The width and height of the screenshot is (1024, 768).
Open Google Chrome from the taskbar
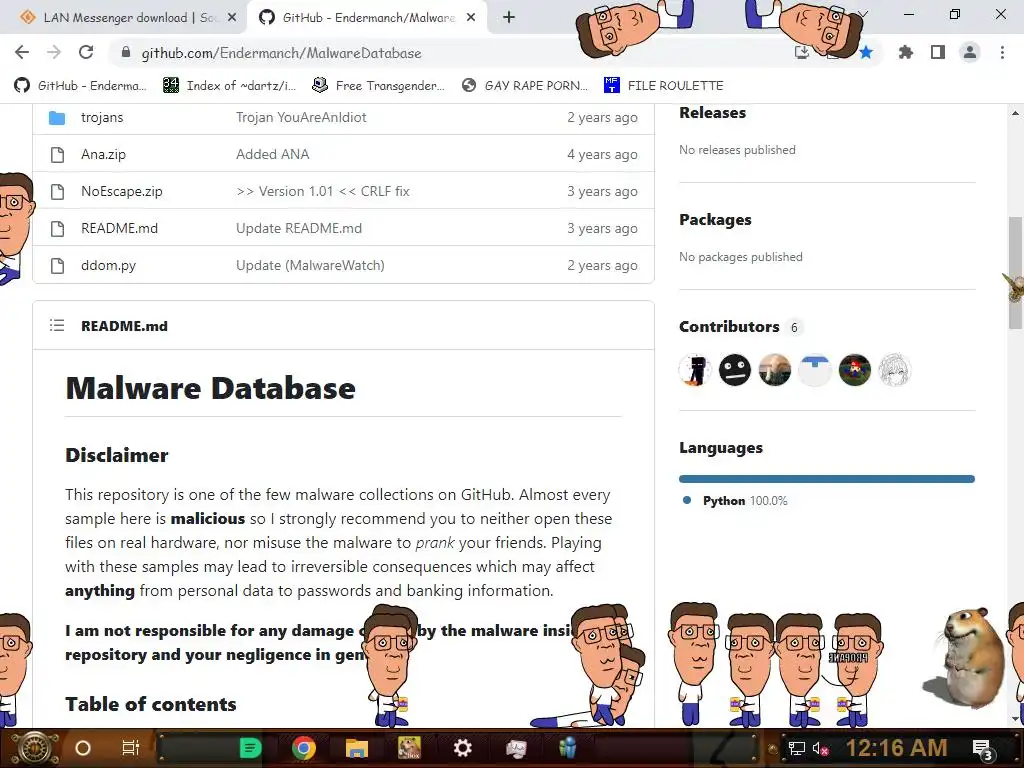[304, 748]
